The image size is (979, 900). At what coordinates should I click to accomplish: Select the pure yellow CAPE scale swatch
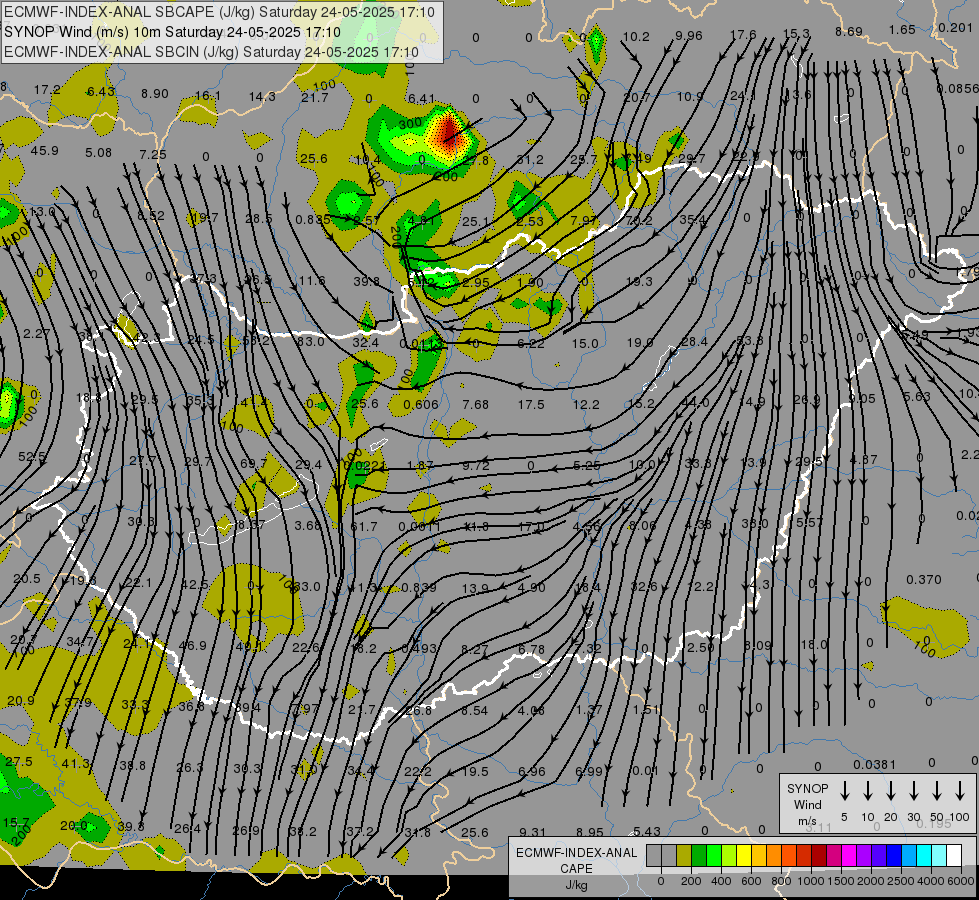[744, 856]
